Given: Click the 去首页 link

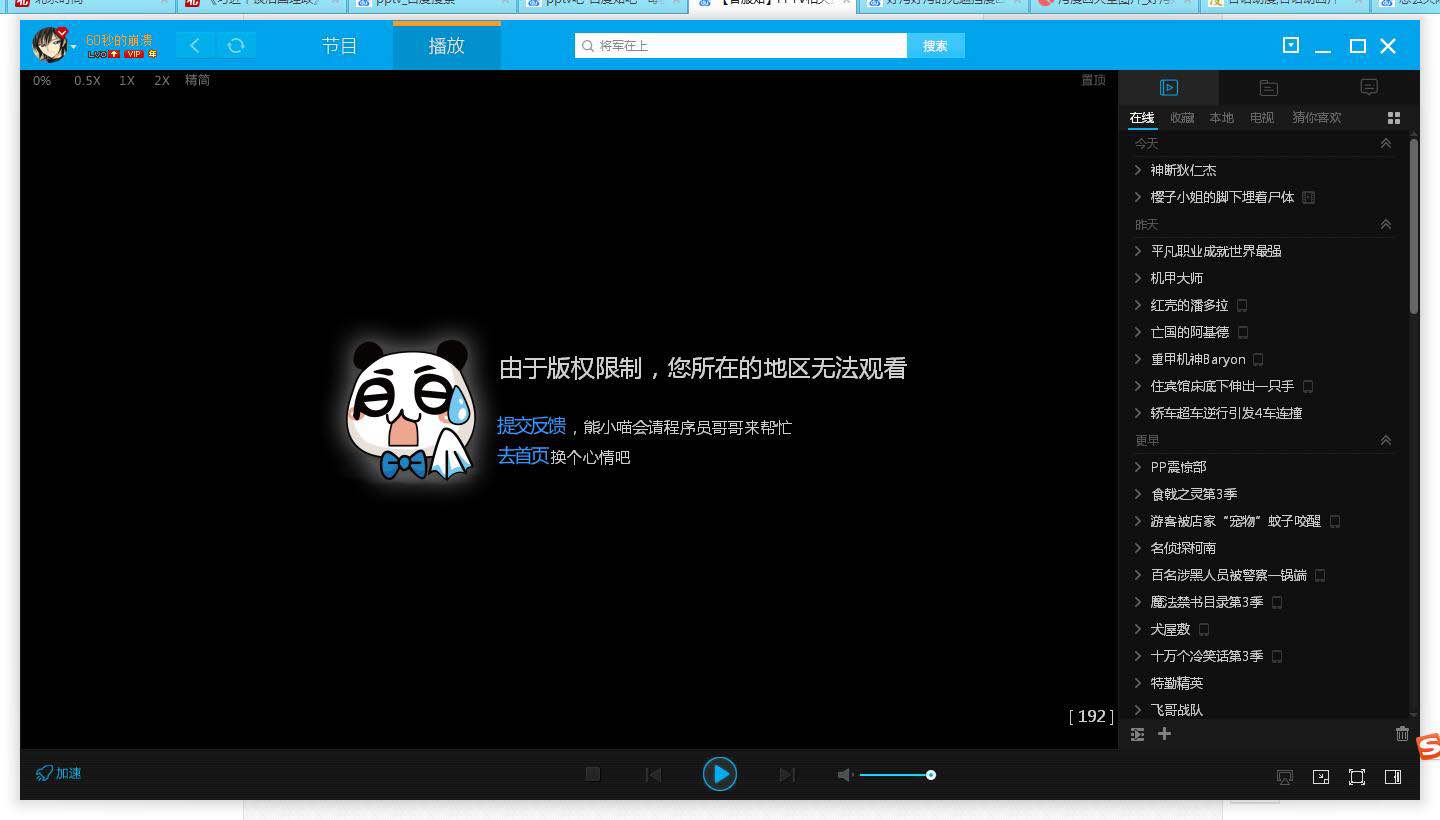Looking at the screenshot, I should (x=523, y=456).
